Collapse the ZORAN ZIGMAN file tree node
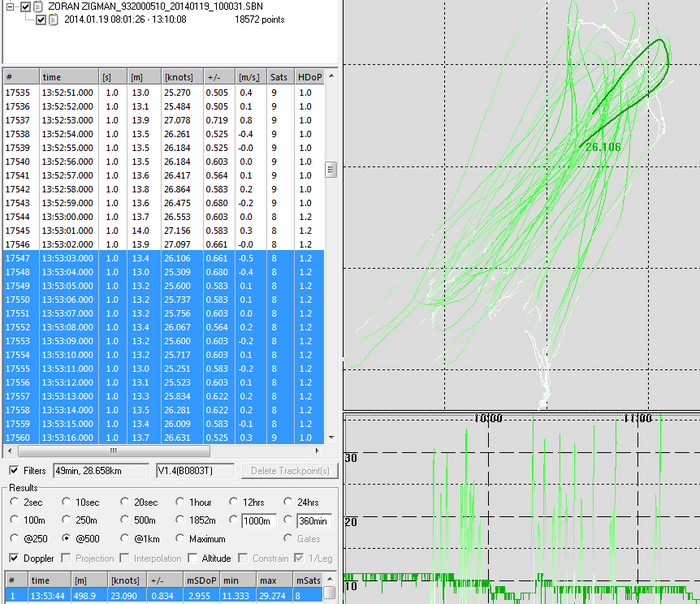The image size is (700, 604). coord(11,7)
